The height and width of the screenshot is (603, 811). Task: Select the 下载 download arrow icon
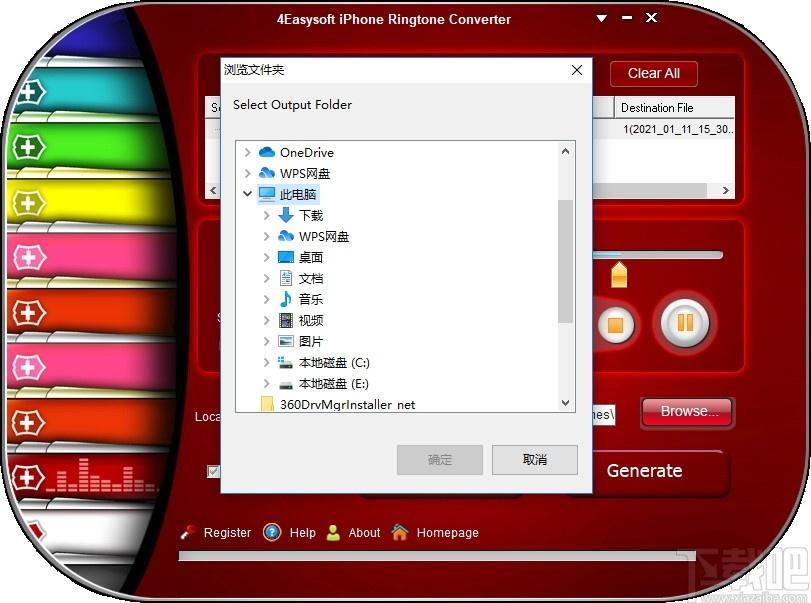point(286,215)
